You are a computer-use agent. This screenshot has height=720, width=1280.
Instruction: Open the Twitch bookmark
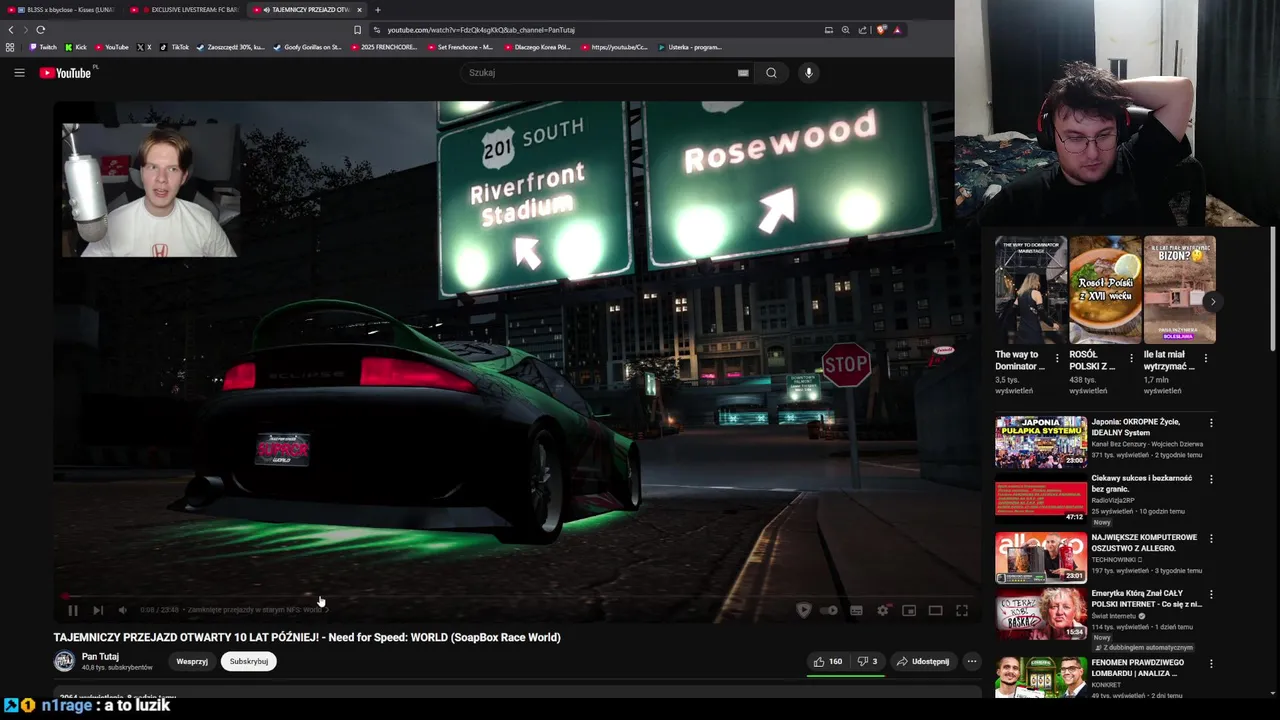pyautogui.click(x=43, y=47)
